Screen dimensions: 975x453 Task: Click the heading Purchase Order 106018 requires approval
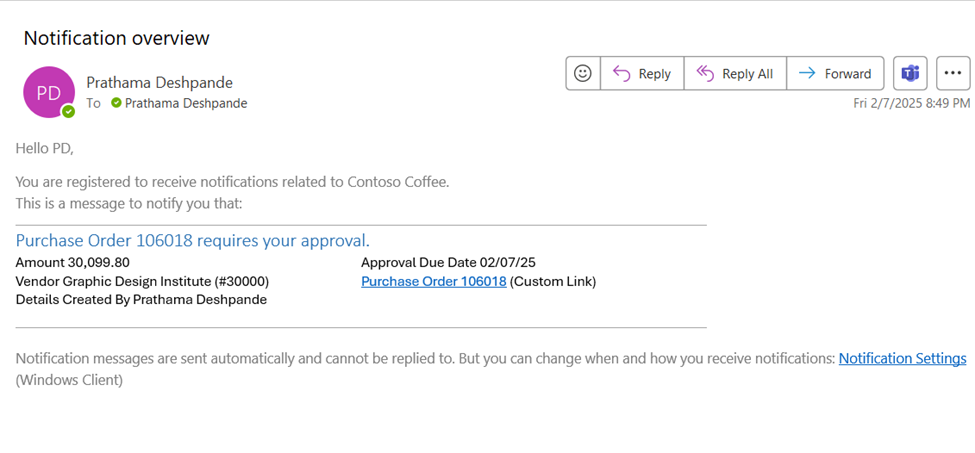pyautogui.click(x=193, y=240)
